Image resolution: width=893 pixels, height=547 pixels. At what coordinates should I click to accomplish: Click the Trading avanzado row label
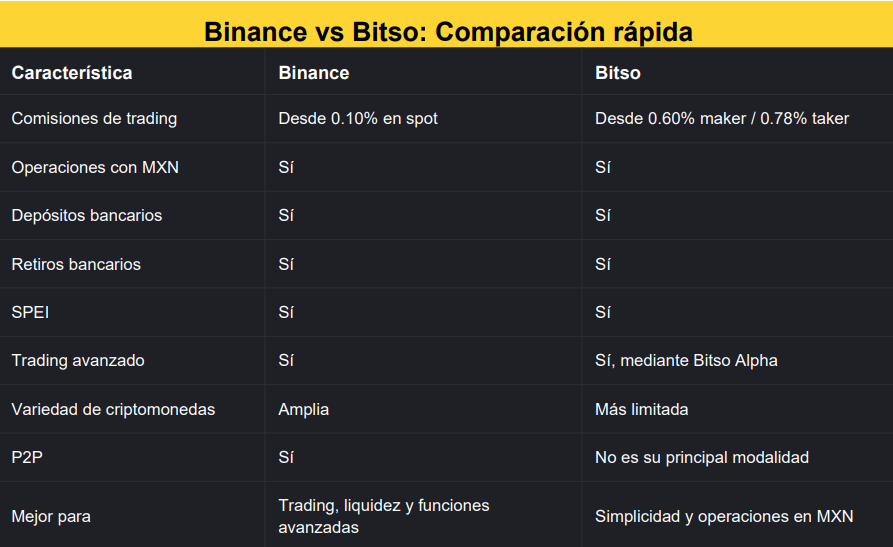click(78, 361)
